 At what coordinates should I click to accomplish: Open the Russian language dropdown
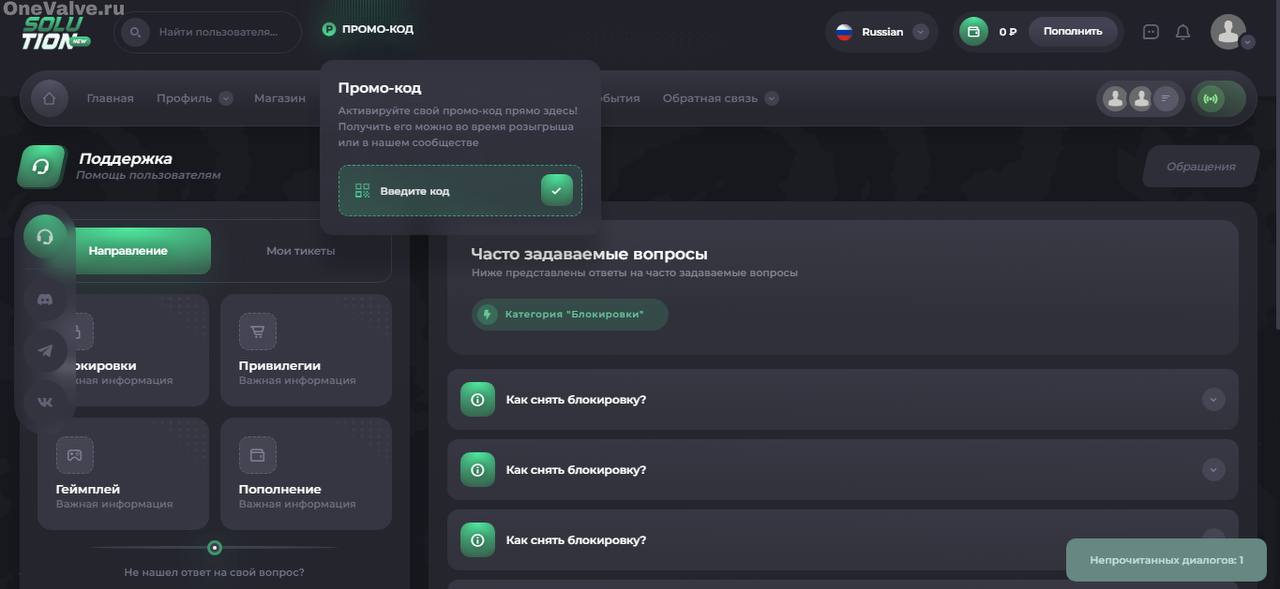882,32
